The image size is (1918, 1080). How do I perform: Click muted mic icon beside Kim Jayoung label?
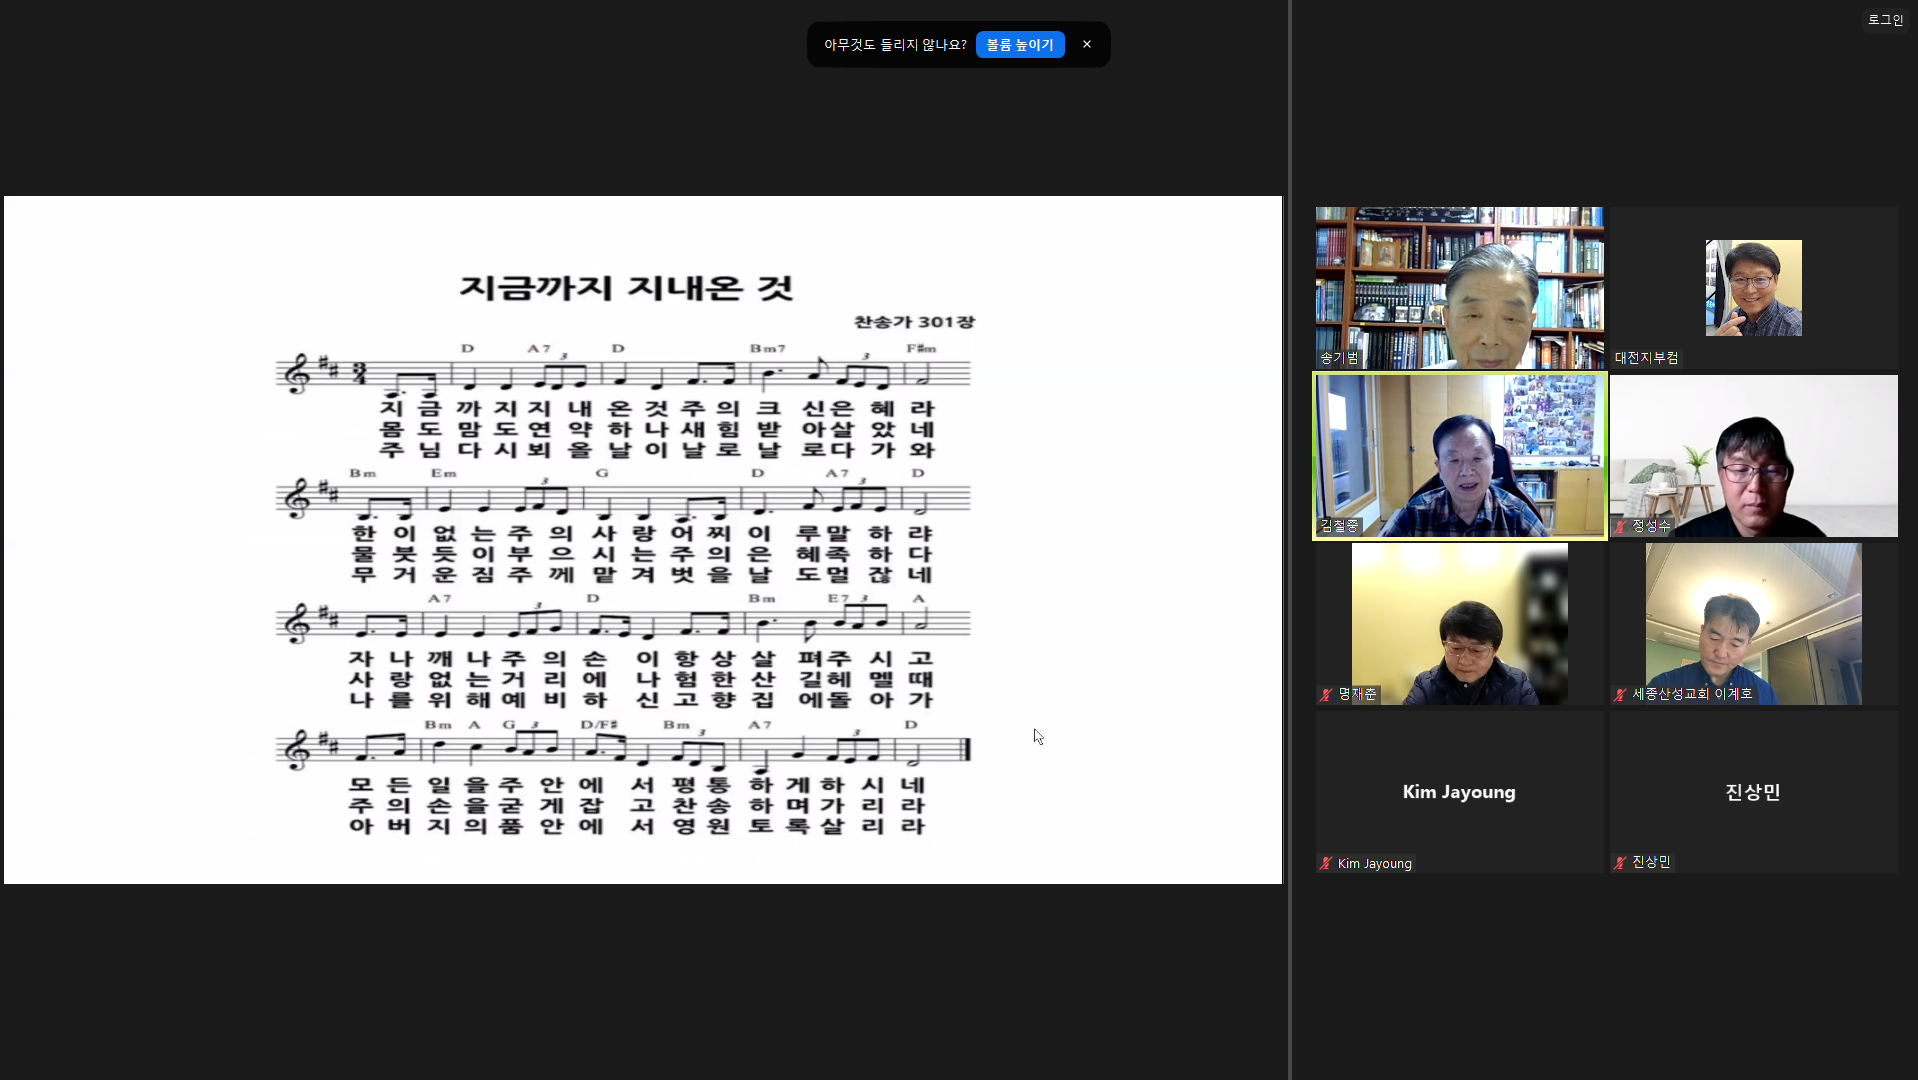pos(1326,863)
